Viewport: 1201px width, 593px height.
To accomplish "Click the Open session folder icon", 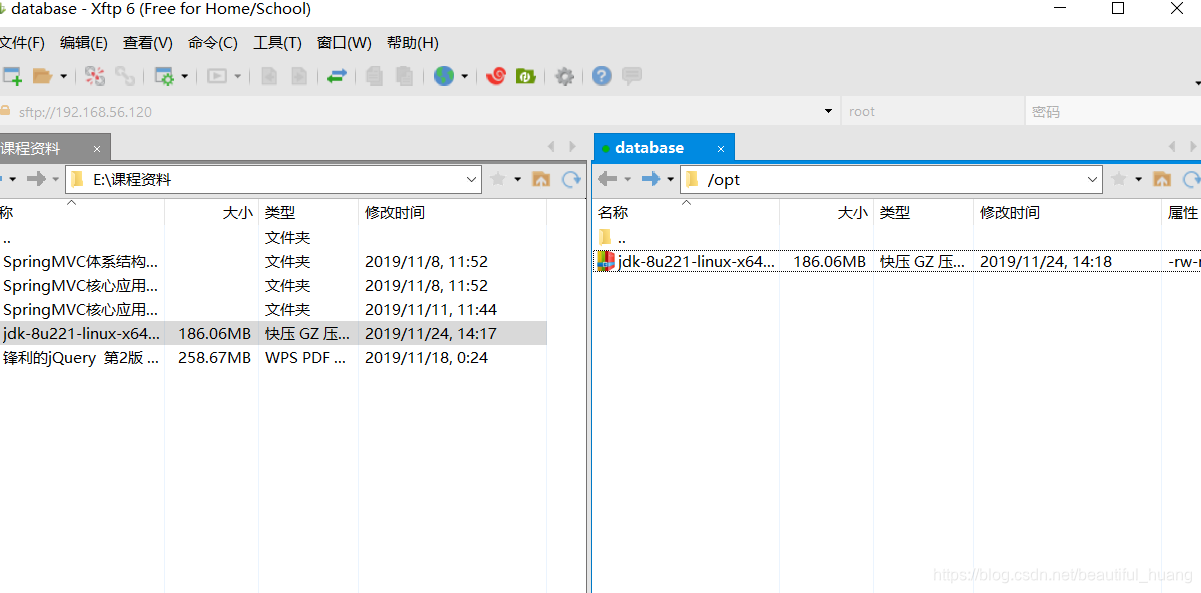I will [42, 76].
